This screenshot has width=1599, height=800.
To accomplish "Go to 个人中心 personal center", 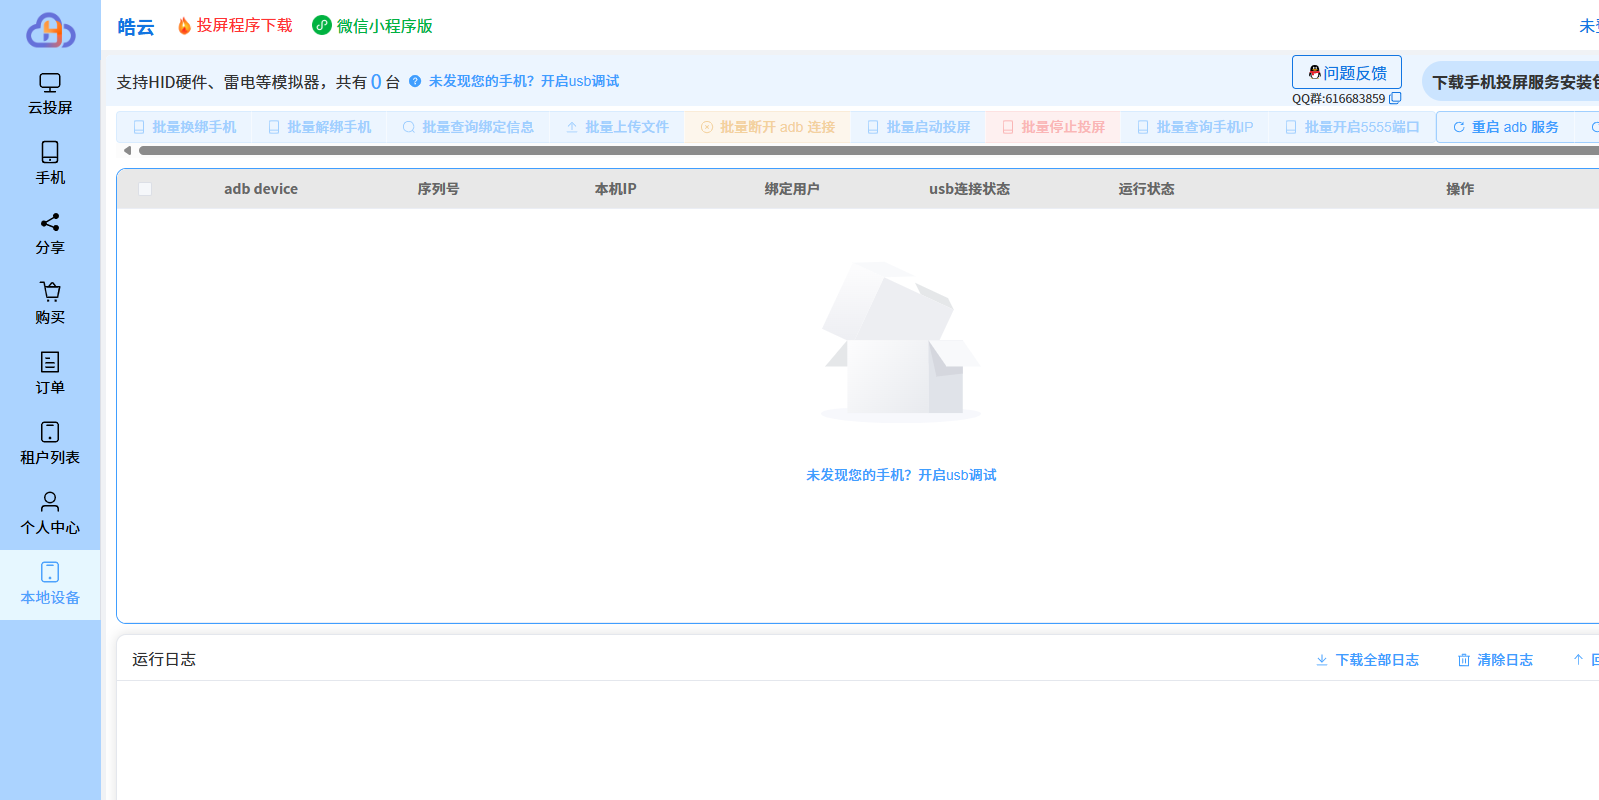I will pos(50,514).
